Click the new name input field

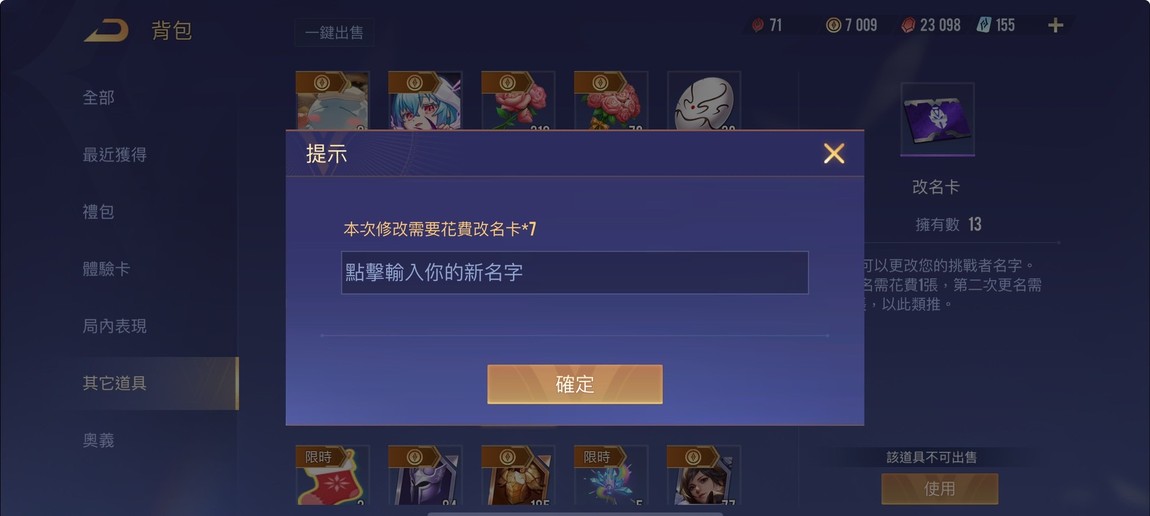(575, 273)
